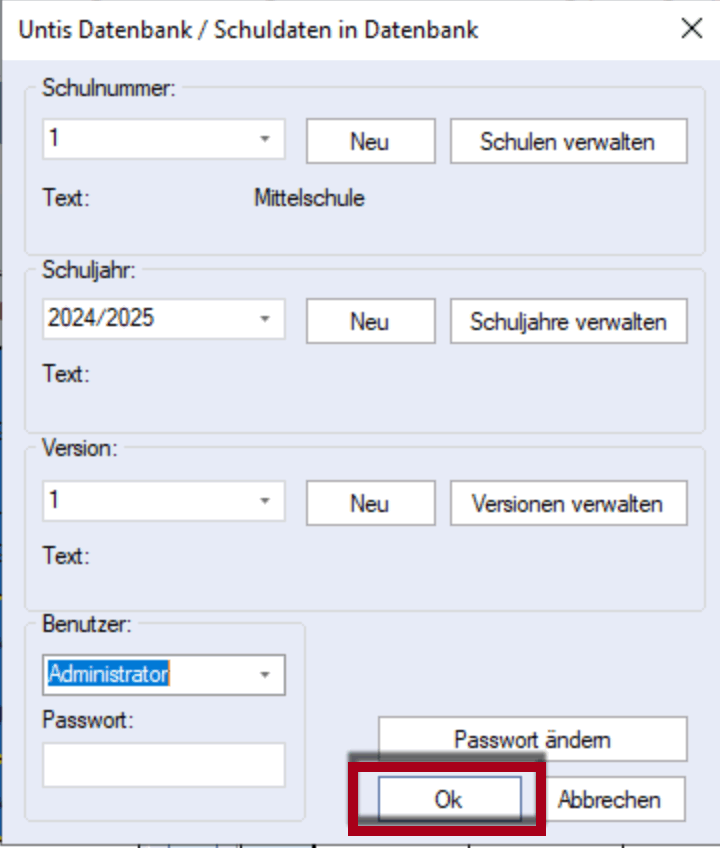Close the Untis Datenbank dialog
The height and width of the screenshot is (848, 720).
692,29
